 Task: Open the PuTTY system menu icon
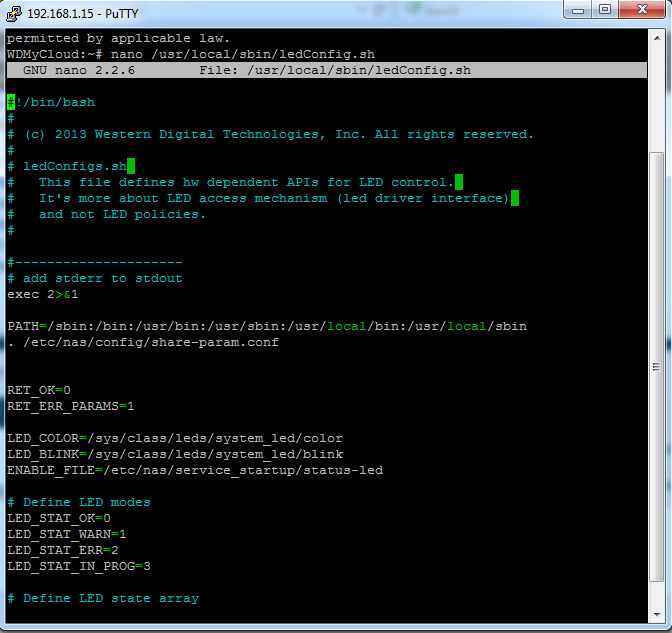[x=14, y=13]
